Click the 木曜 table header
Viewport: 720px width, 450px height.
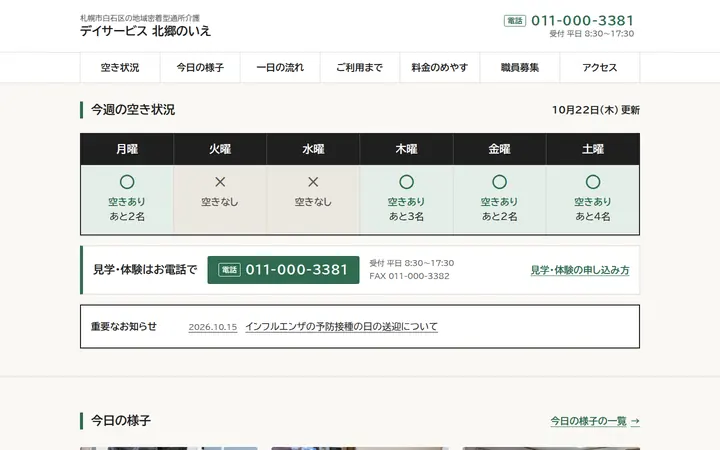406,149
